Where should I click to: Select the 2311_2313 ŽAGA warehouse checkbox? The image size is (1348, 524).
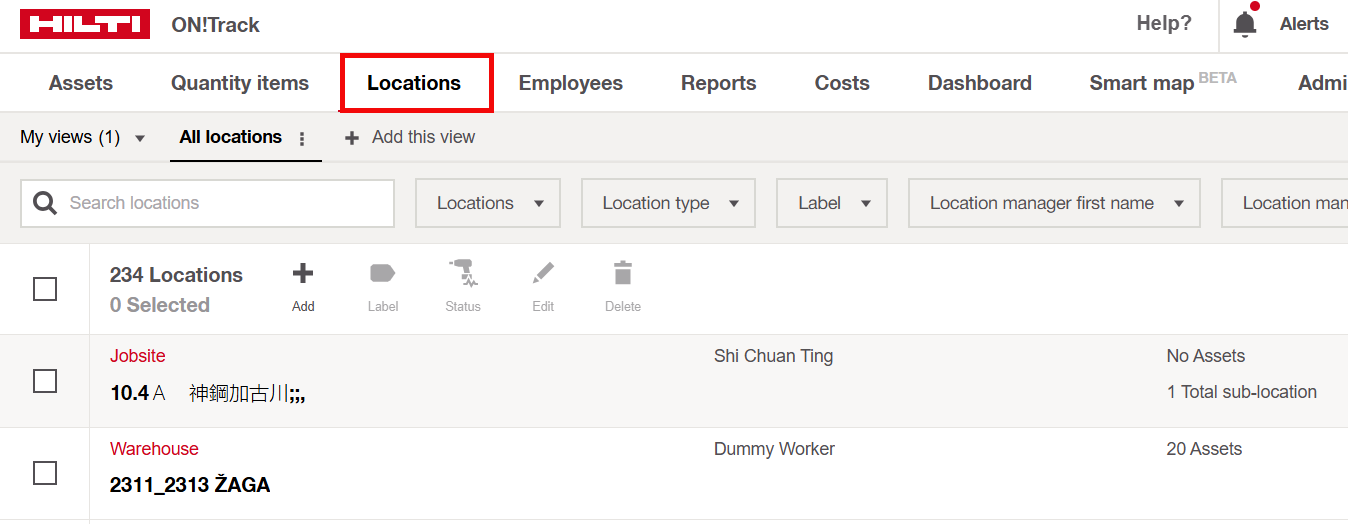pos(45,473)
